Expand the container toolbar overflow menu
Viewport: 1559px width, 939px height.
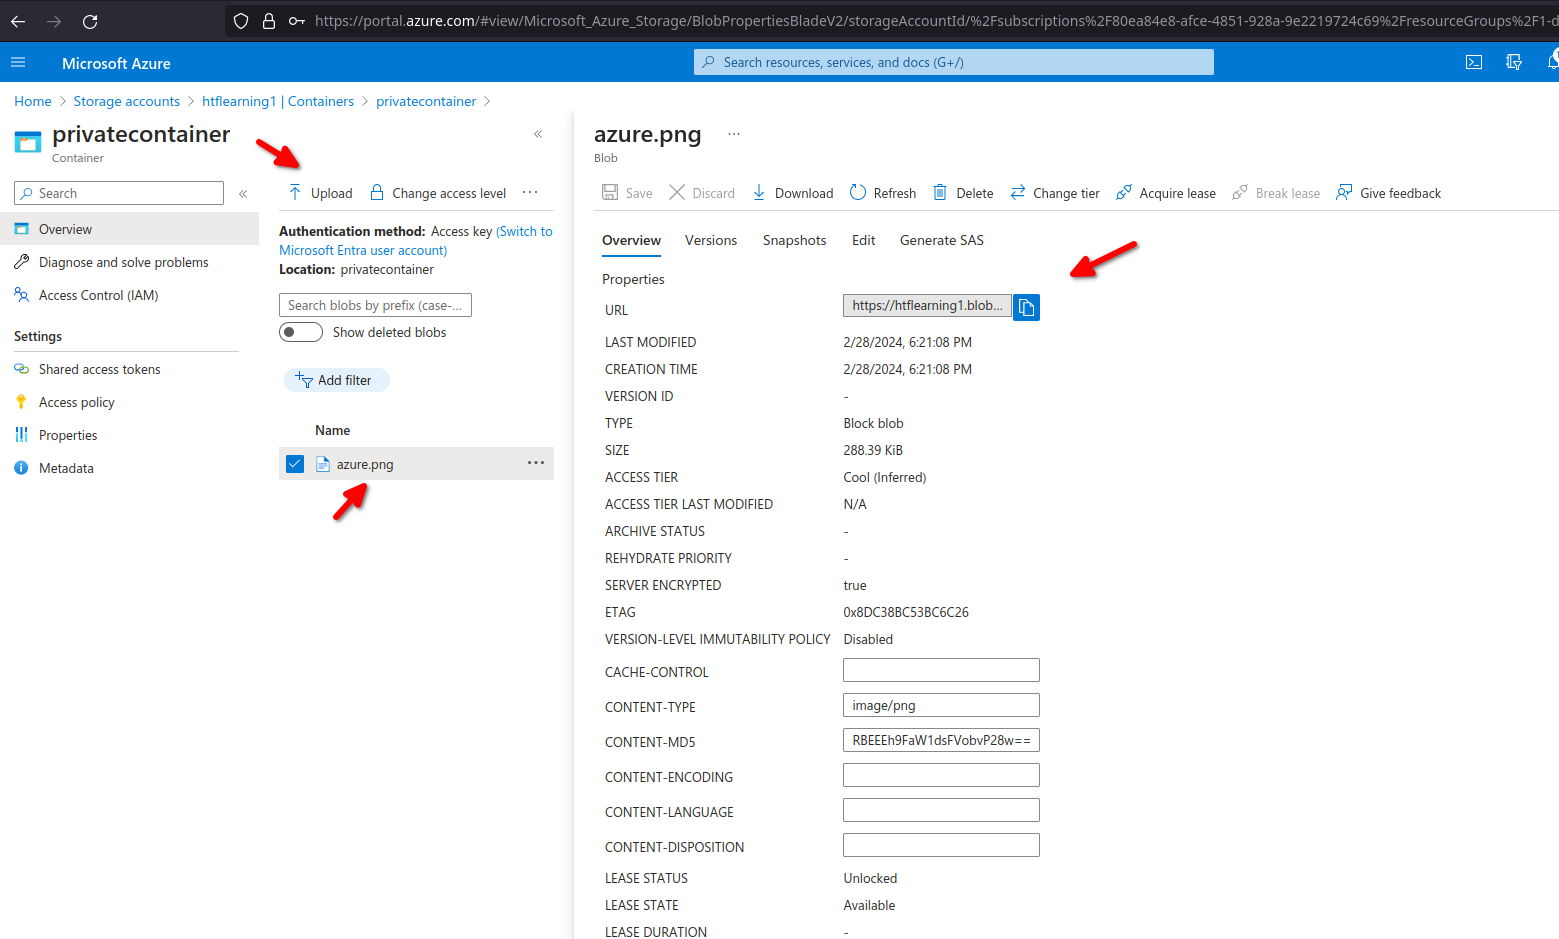coord(530,193)
